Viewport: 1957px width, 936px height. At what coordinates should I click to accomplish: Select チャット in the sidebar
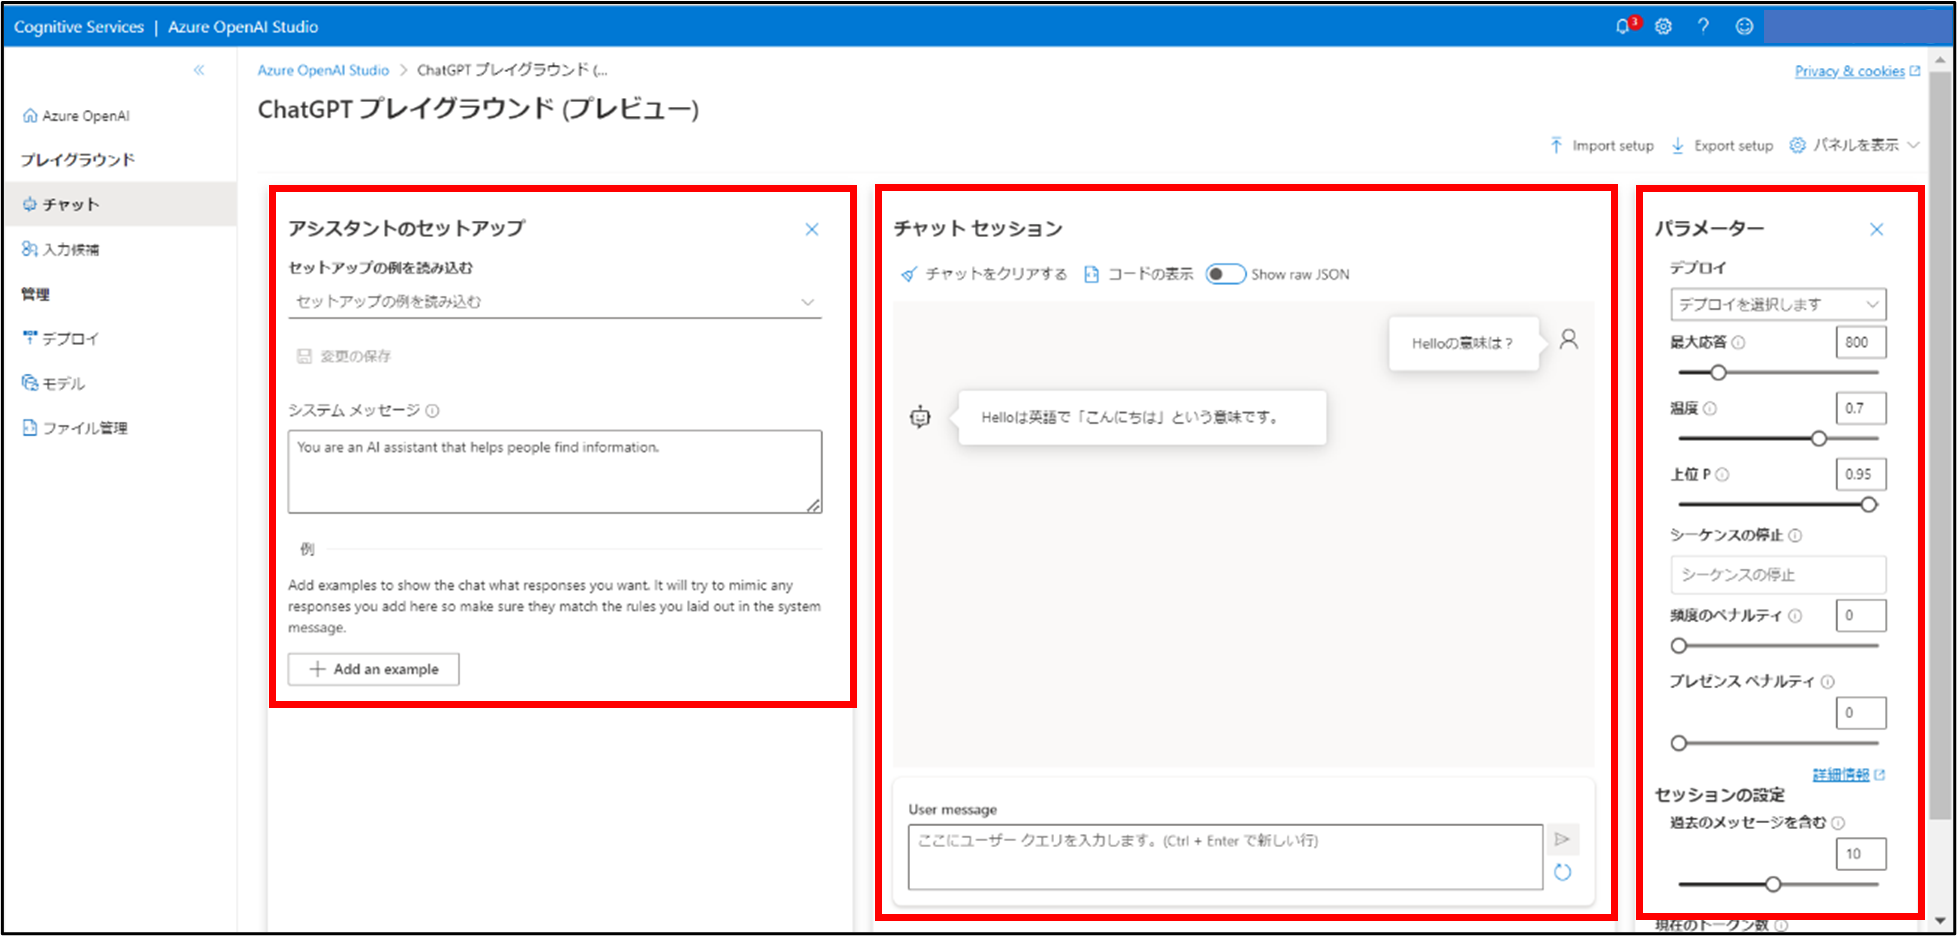(x=70, y=204)
